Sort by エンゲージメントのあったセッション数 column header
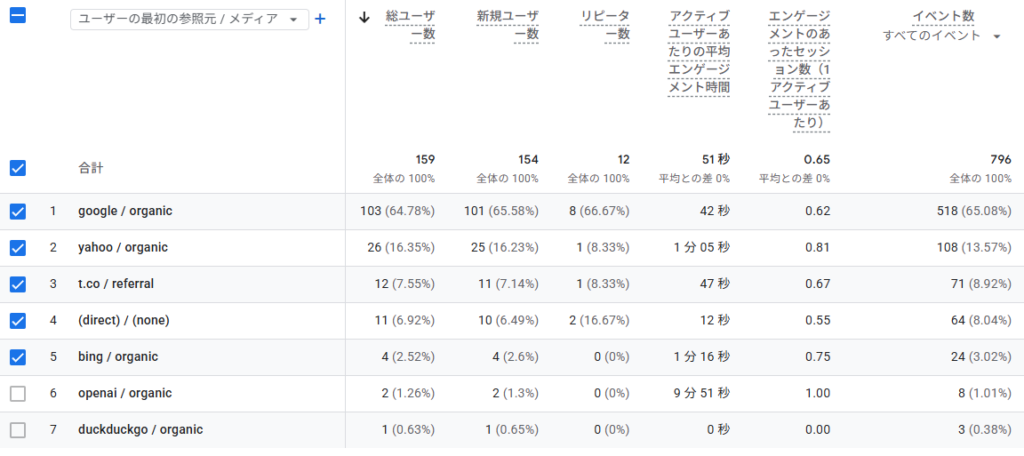 799,69
